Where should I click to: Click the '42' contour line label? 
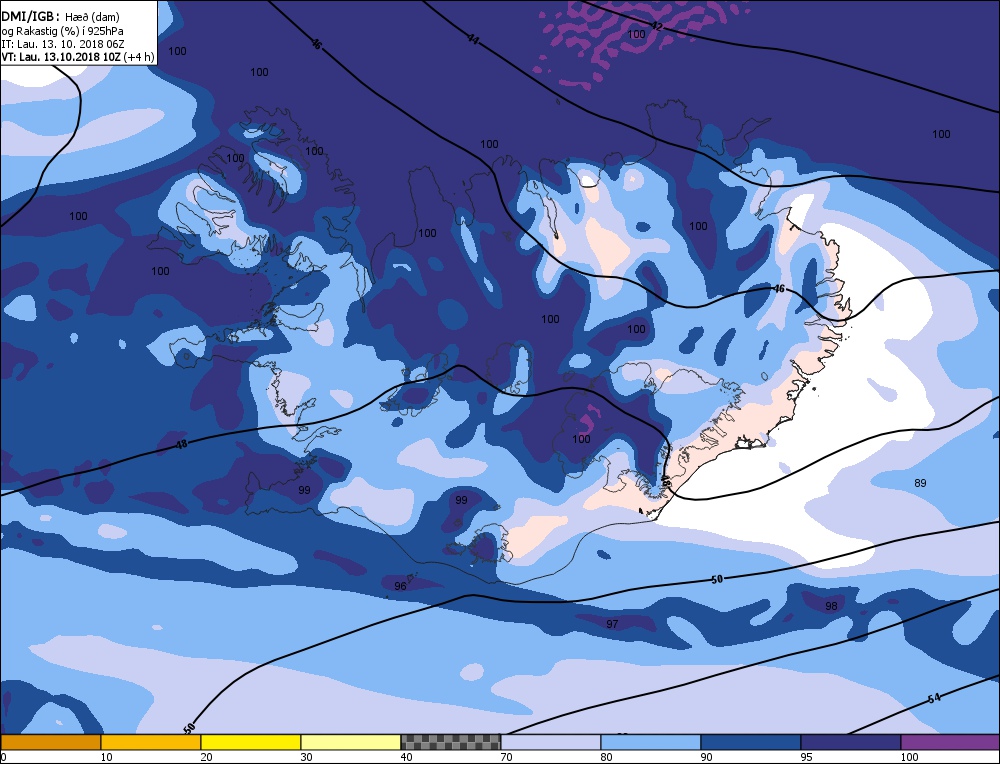coord(656,26)
